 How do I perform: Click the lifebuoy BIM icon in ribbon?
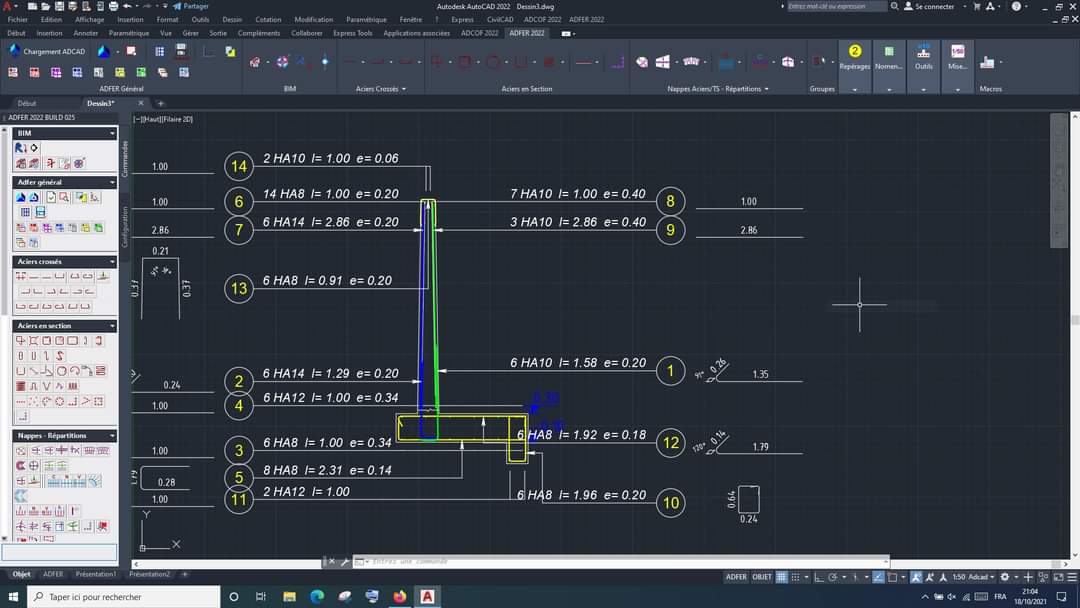coord(282,62)
